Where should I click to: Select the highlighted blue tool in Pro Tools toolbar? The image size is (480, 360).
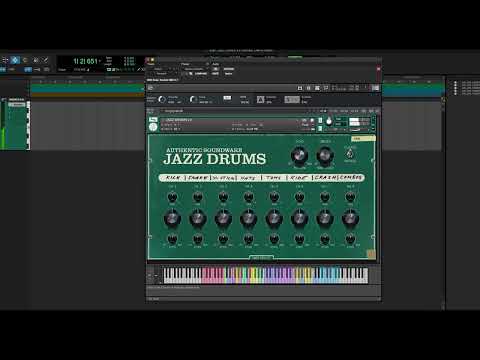coord(15,60)
